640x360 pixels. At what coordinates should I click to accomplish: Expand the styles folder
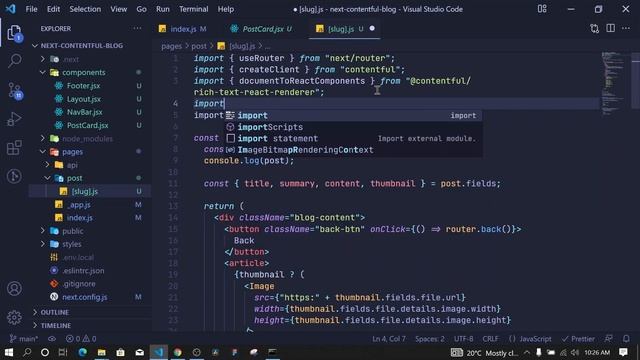[x=43, y=244]
